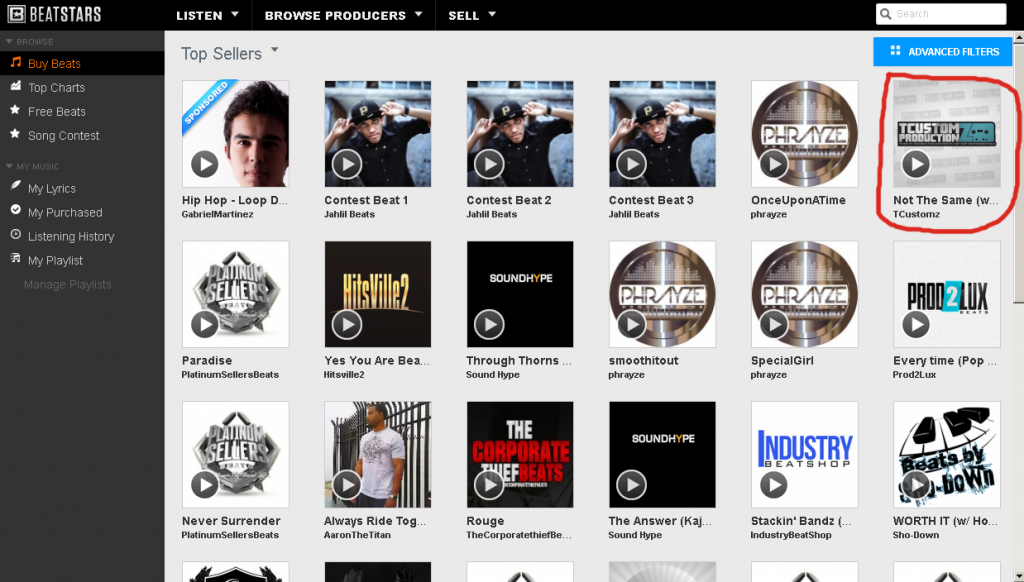
Task: Open IndustryBeatShop producer link
Action: coord(791,535)
